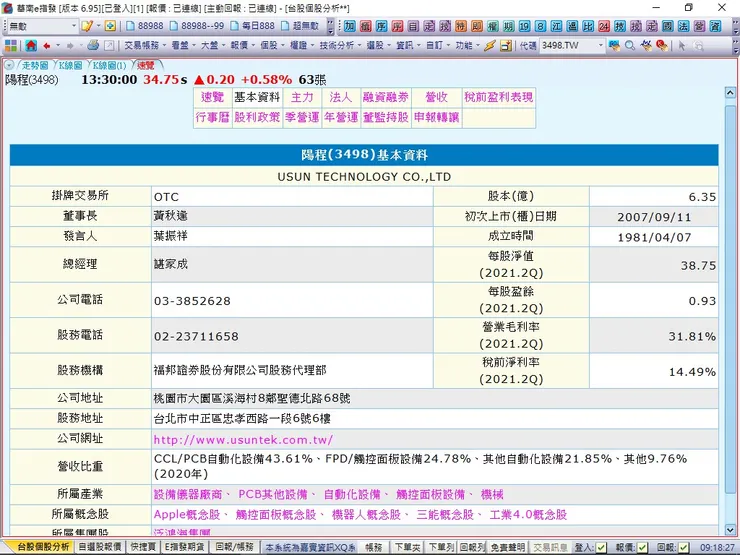This screenshot has width=740, height=555.
Task: Open the 股利政策 info link
Action: [x=257, y=117]
